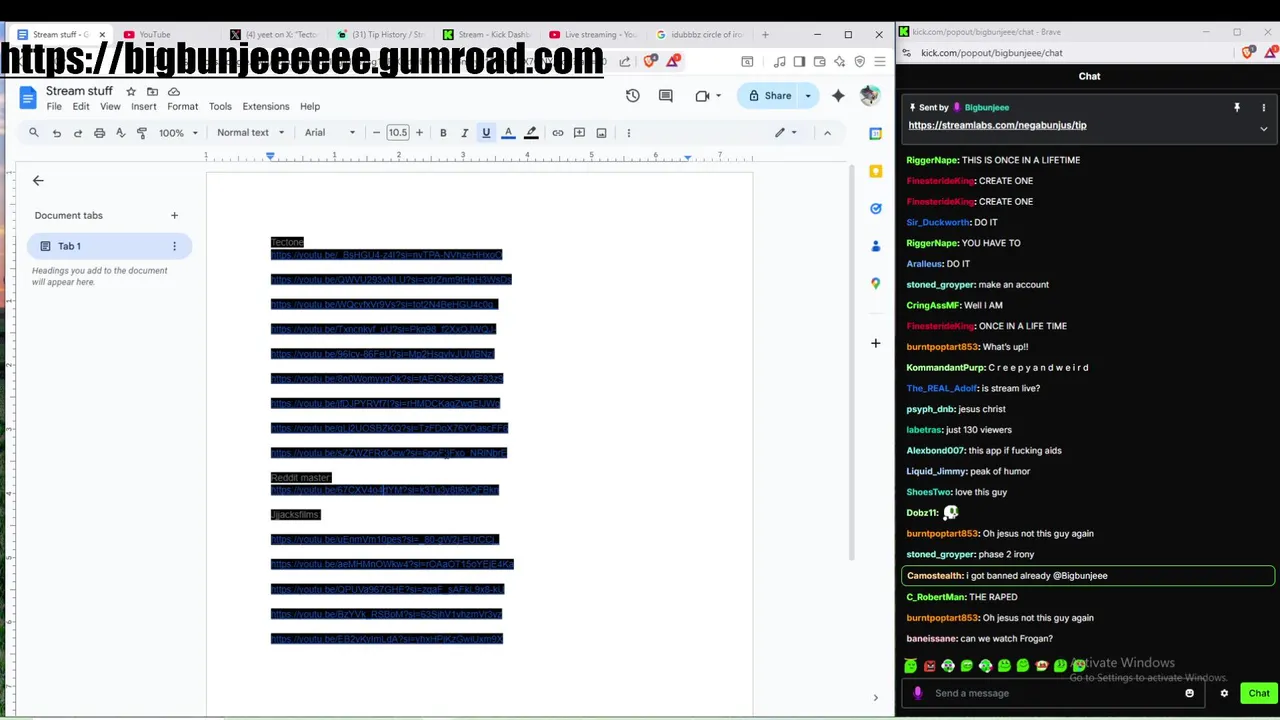This screenshot has height=720, width=1280.
Task: Undo the last edit in Docs
Action: pos(56,133)
